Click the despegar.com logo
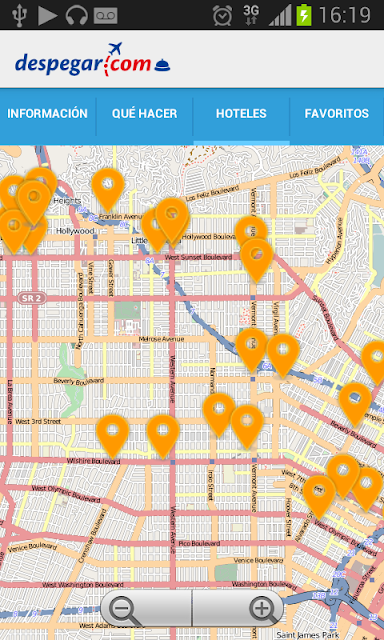Image resolution: width=384 pixels, height=640 pixels. point(93,60)
